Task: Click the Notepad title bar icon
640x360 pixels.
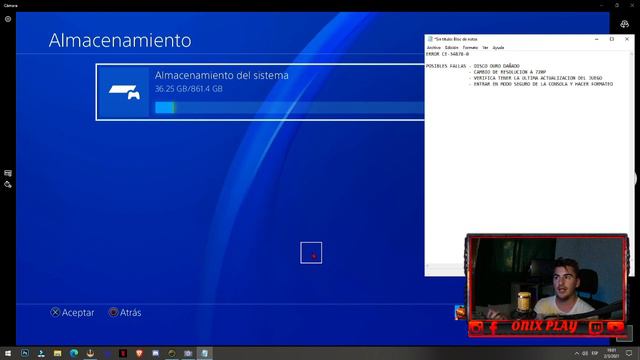Action: point(430,39)
